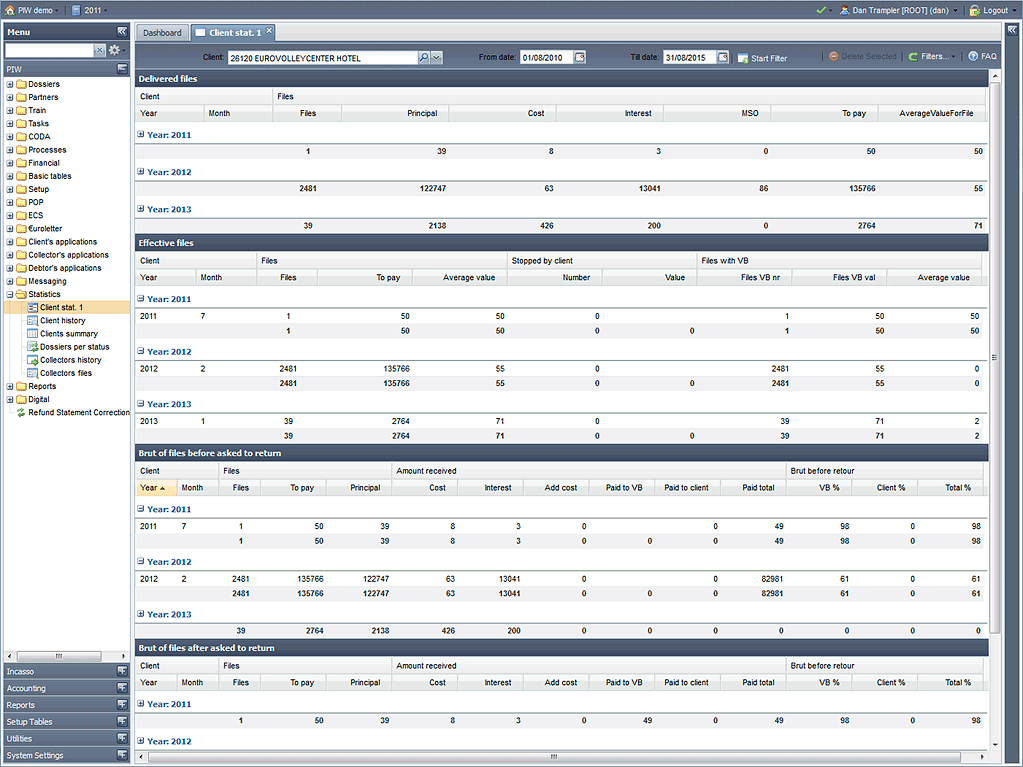Expand Year: 2012 in Brut after return
This screenshot has width=1023, height=767.
click(x=141, y=741)
